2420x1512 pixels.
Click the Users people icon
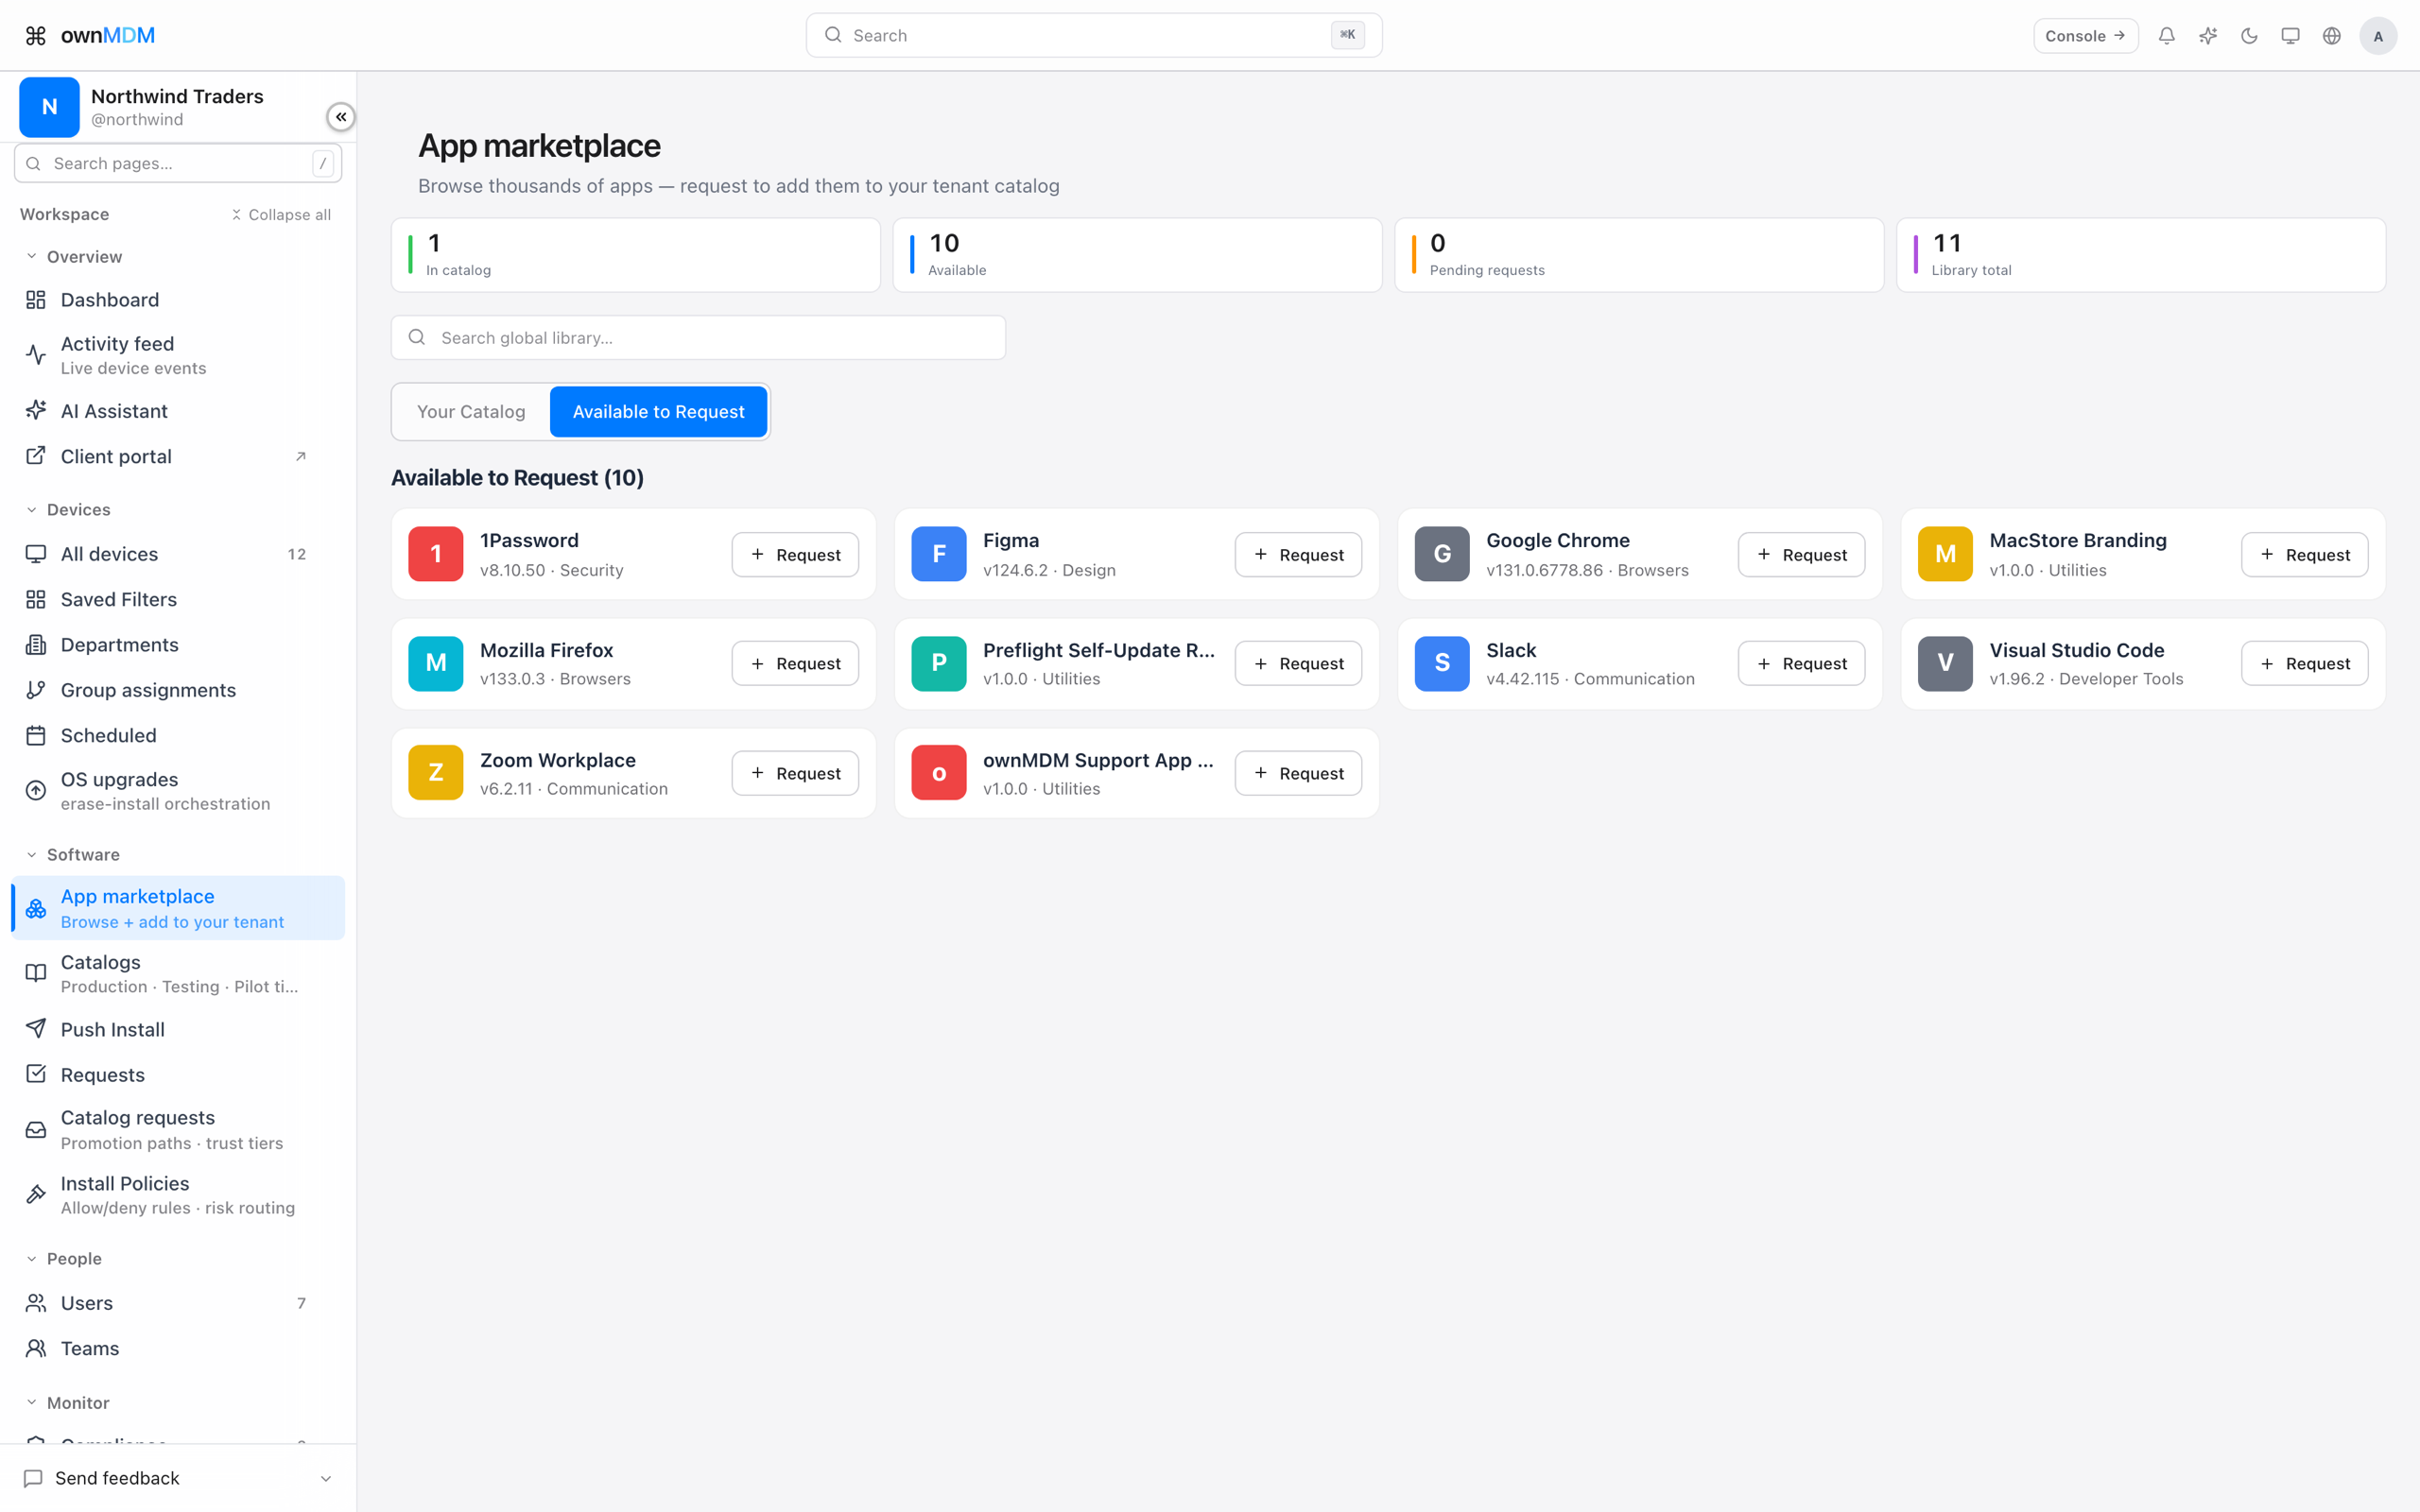(x=36, y=1303)
